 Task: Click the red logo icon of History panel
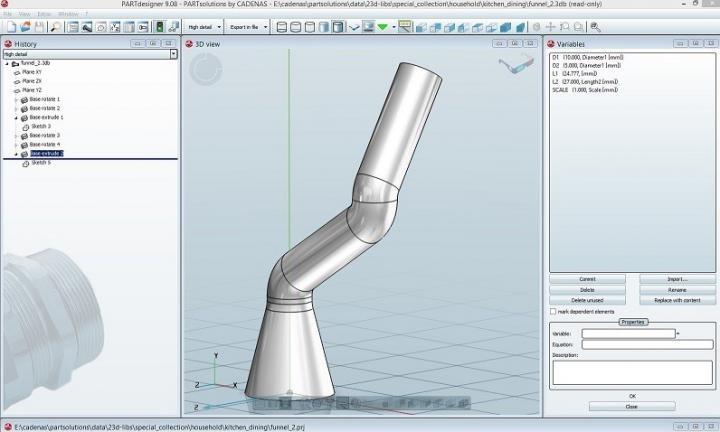[8, 44]
